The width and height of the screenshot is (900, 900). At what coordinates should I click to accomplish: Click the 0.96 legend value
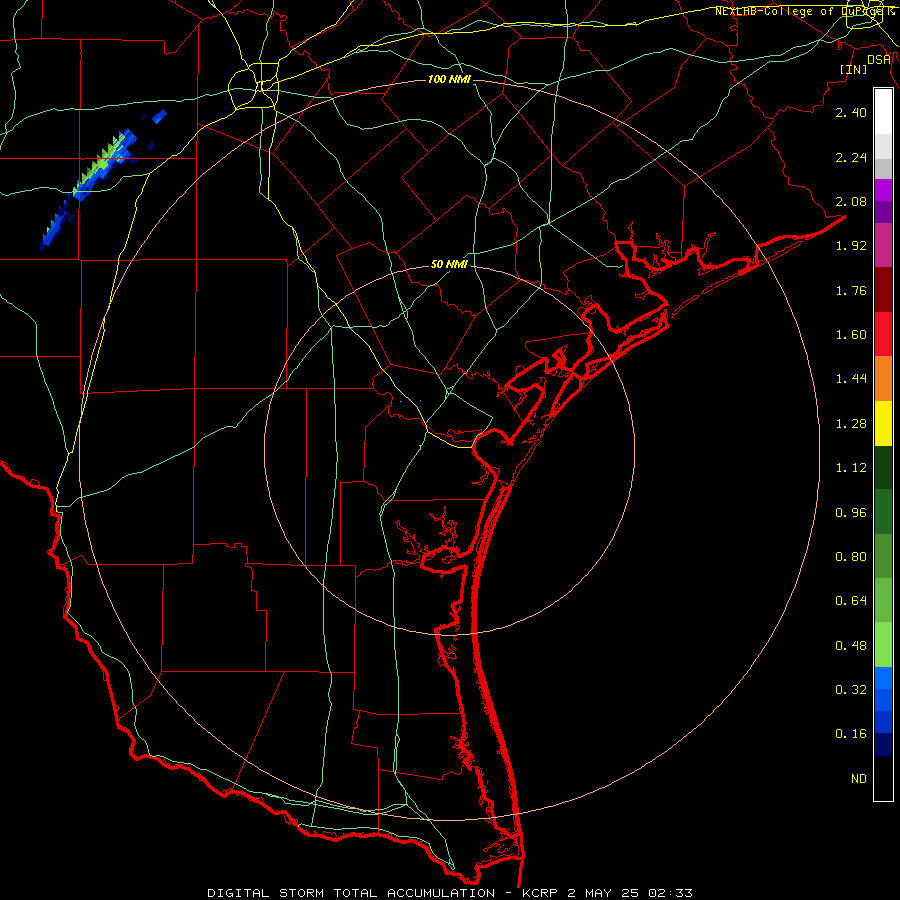[x=851, y=513]
